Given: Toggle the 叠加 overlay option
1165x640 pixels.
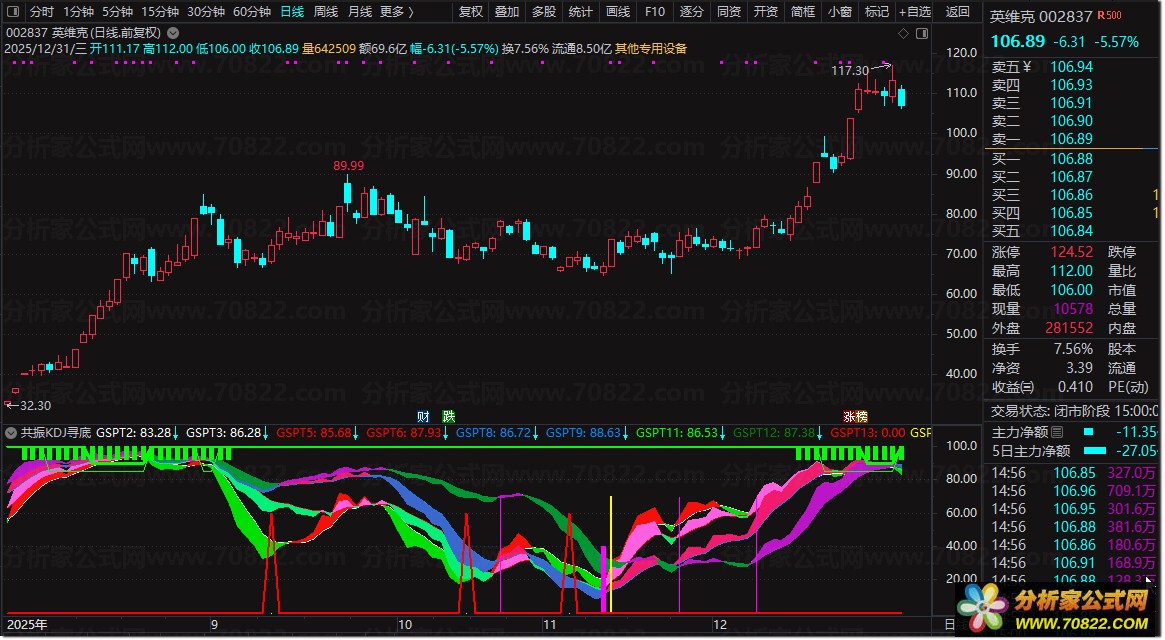Looking at the screenshot, I should click(507, 11).
